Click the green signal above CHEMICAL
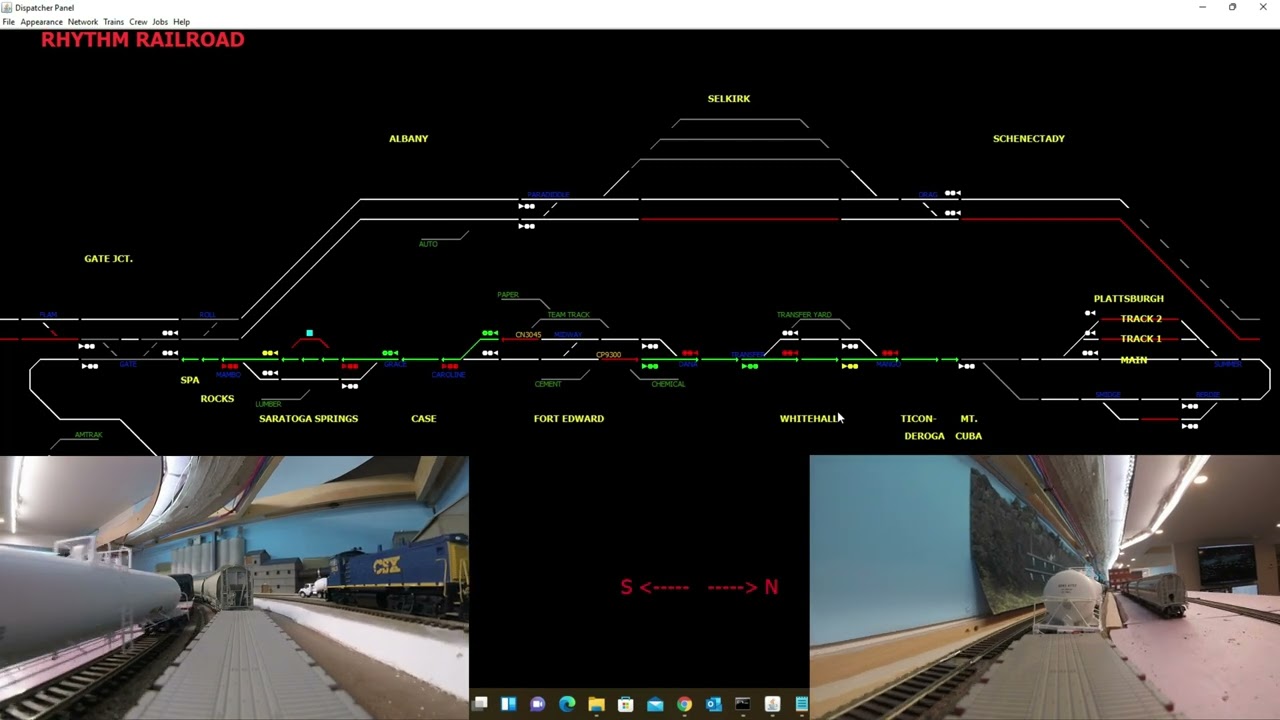This screenshot has height=720, width=1280. (x=650, y=366)
